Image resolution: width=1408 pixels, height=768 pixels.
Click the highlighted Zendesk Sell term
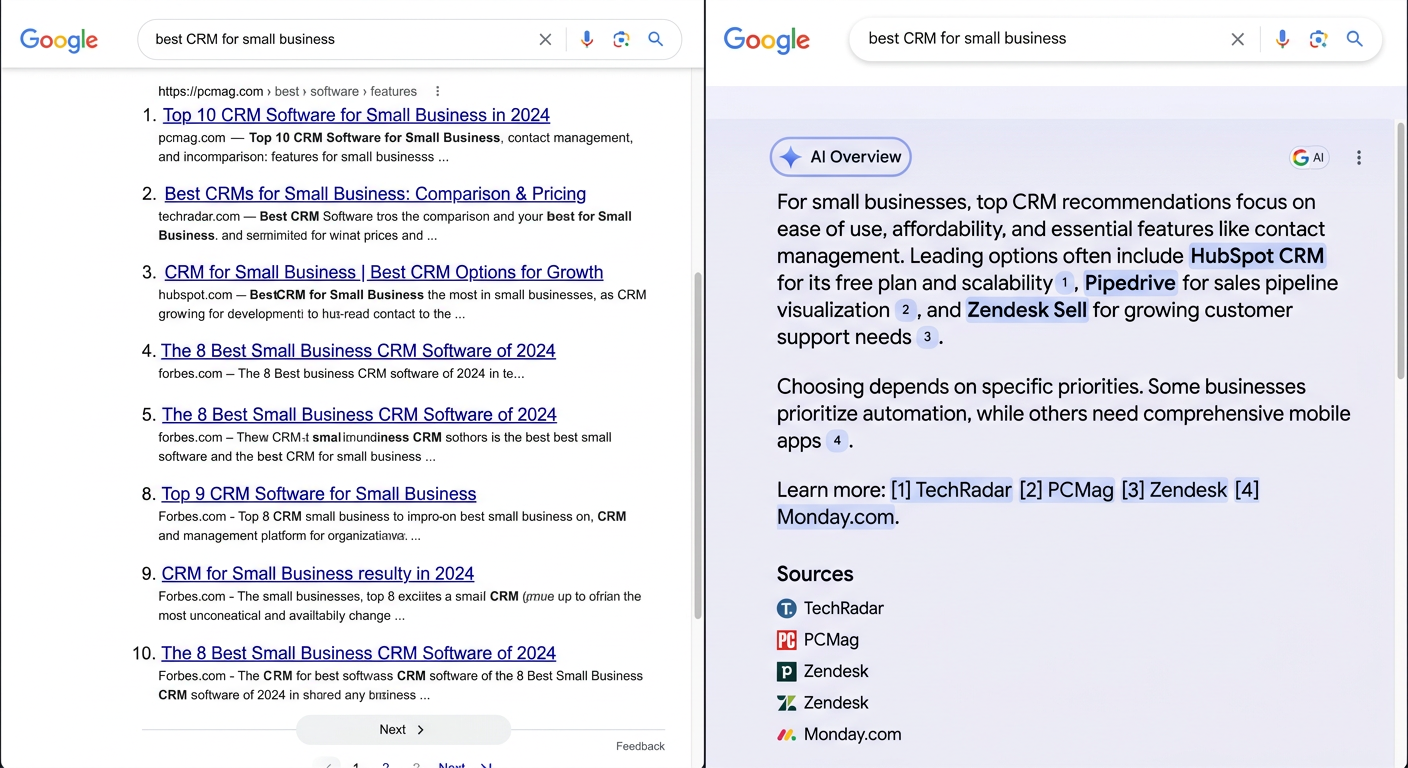tap(1027, 310)
